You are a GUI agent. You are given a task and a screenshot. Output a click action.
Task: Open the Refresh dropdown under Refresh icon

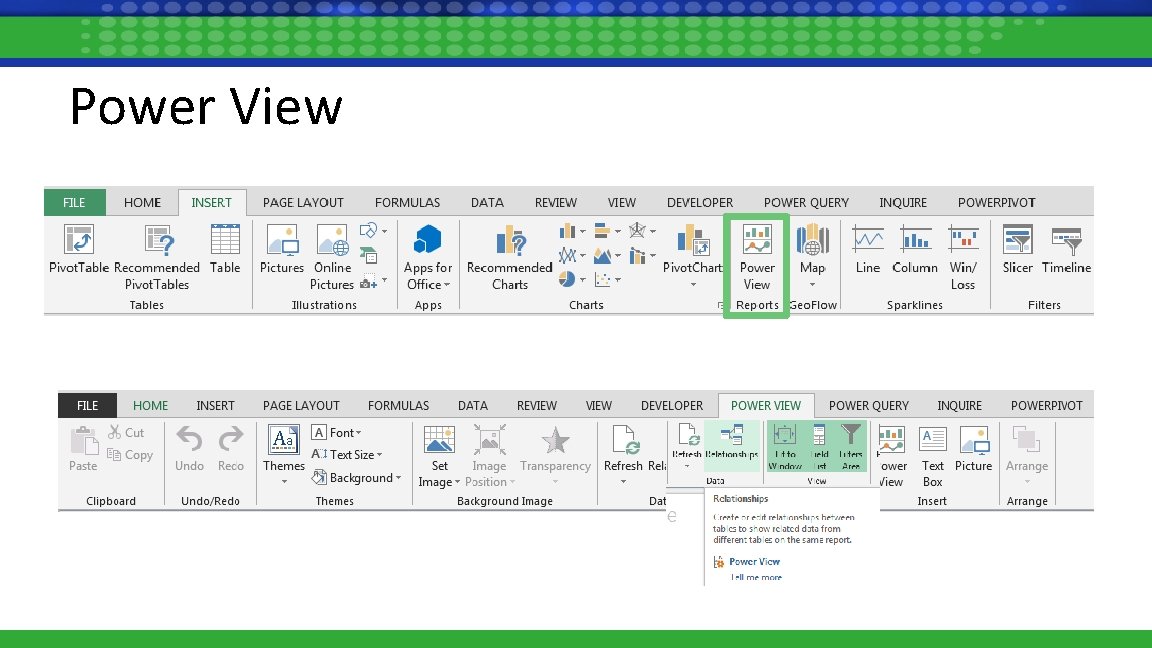[623, 482]
